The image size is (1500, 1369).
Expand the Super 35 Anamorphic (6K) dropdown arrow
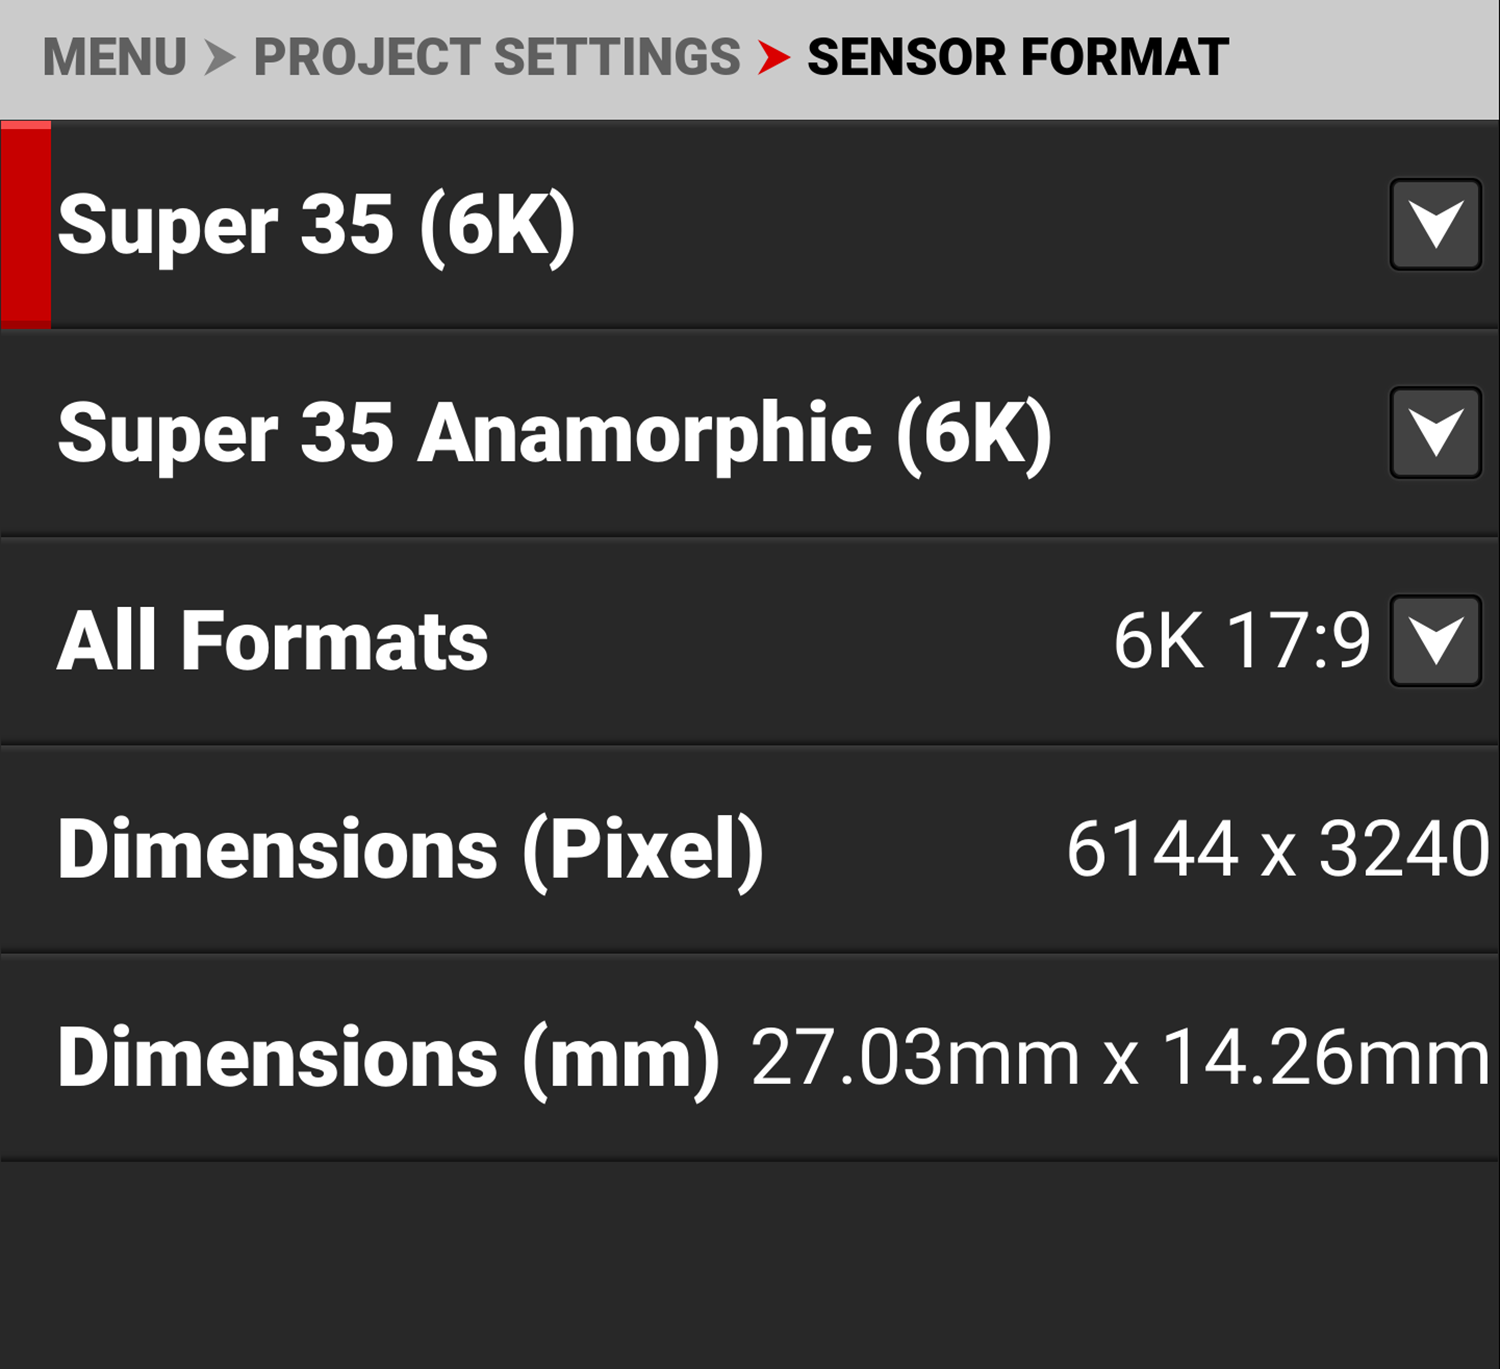coord(1435,432)
